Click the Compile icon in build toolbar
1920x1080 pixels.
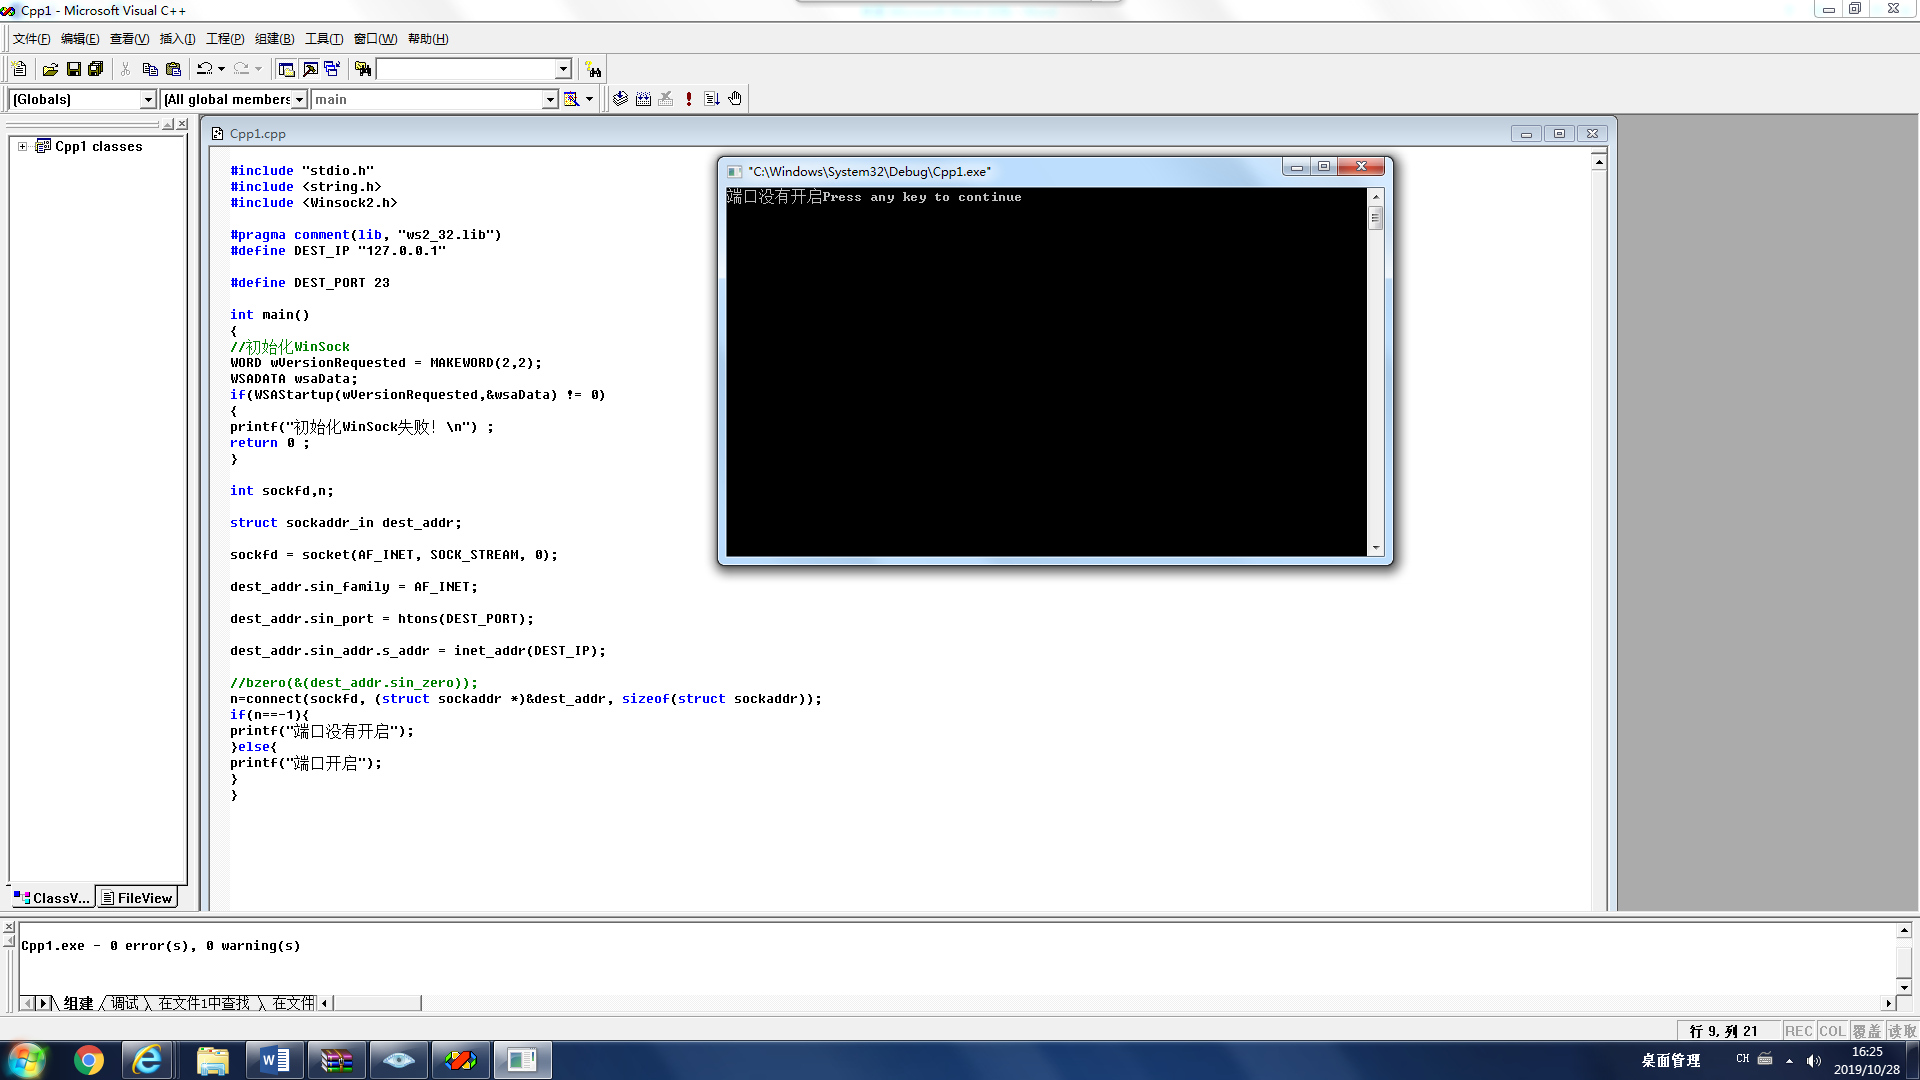620,99
